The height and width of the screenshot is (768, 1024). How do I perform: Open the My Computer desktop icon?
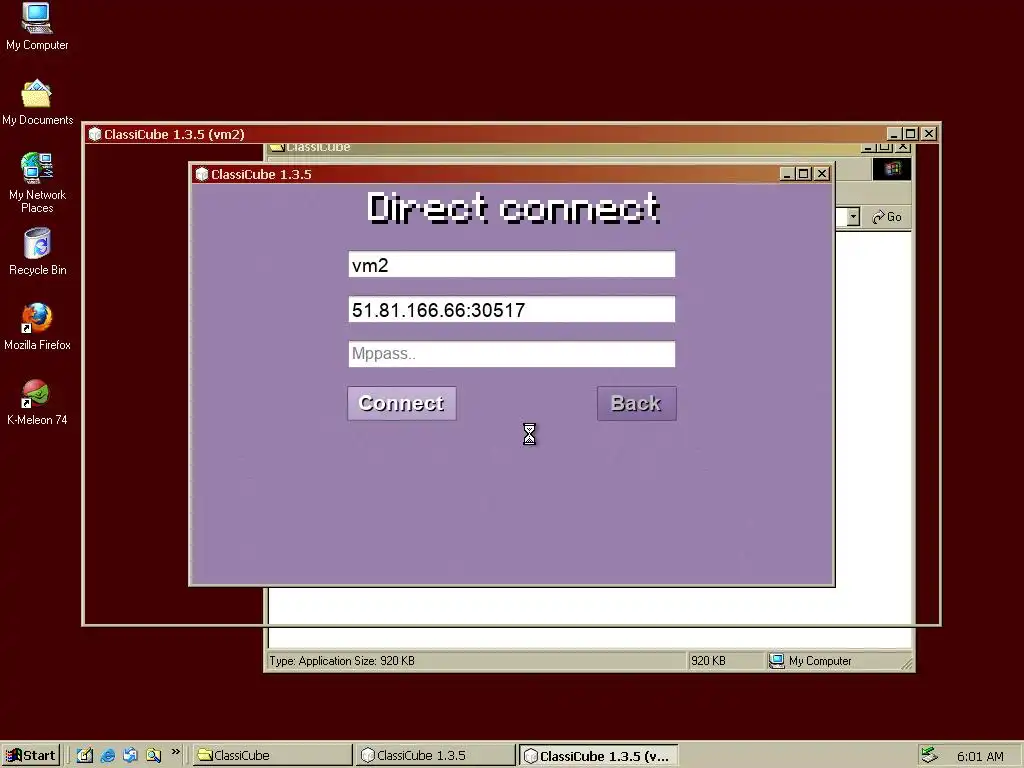click(37, 27)
